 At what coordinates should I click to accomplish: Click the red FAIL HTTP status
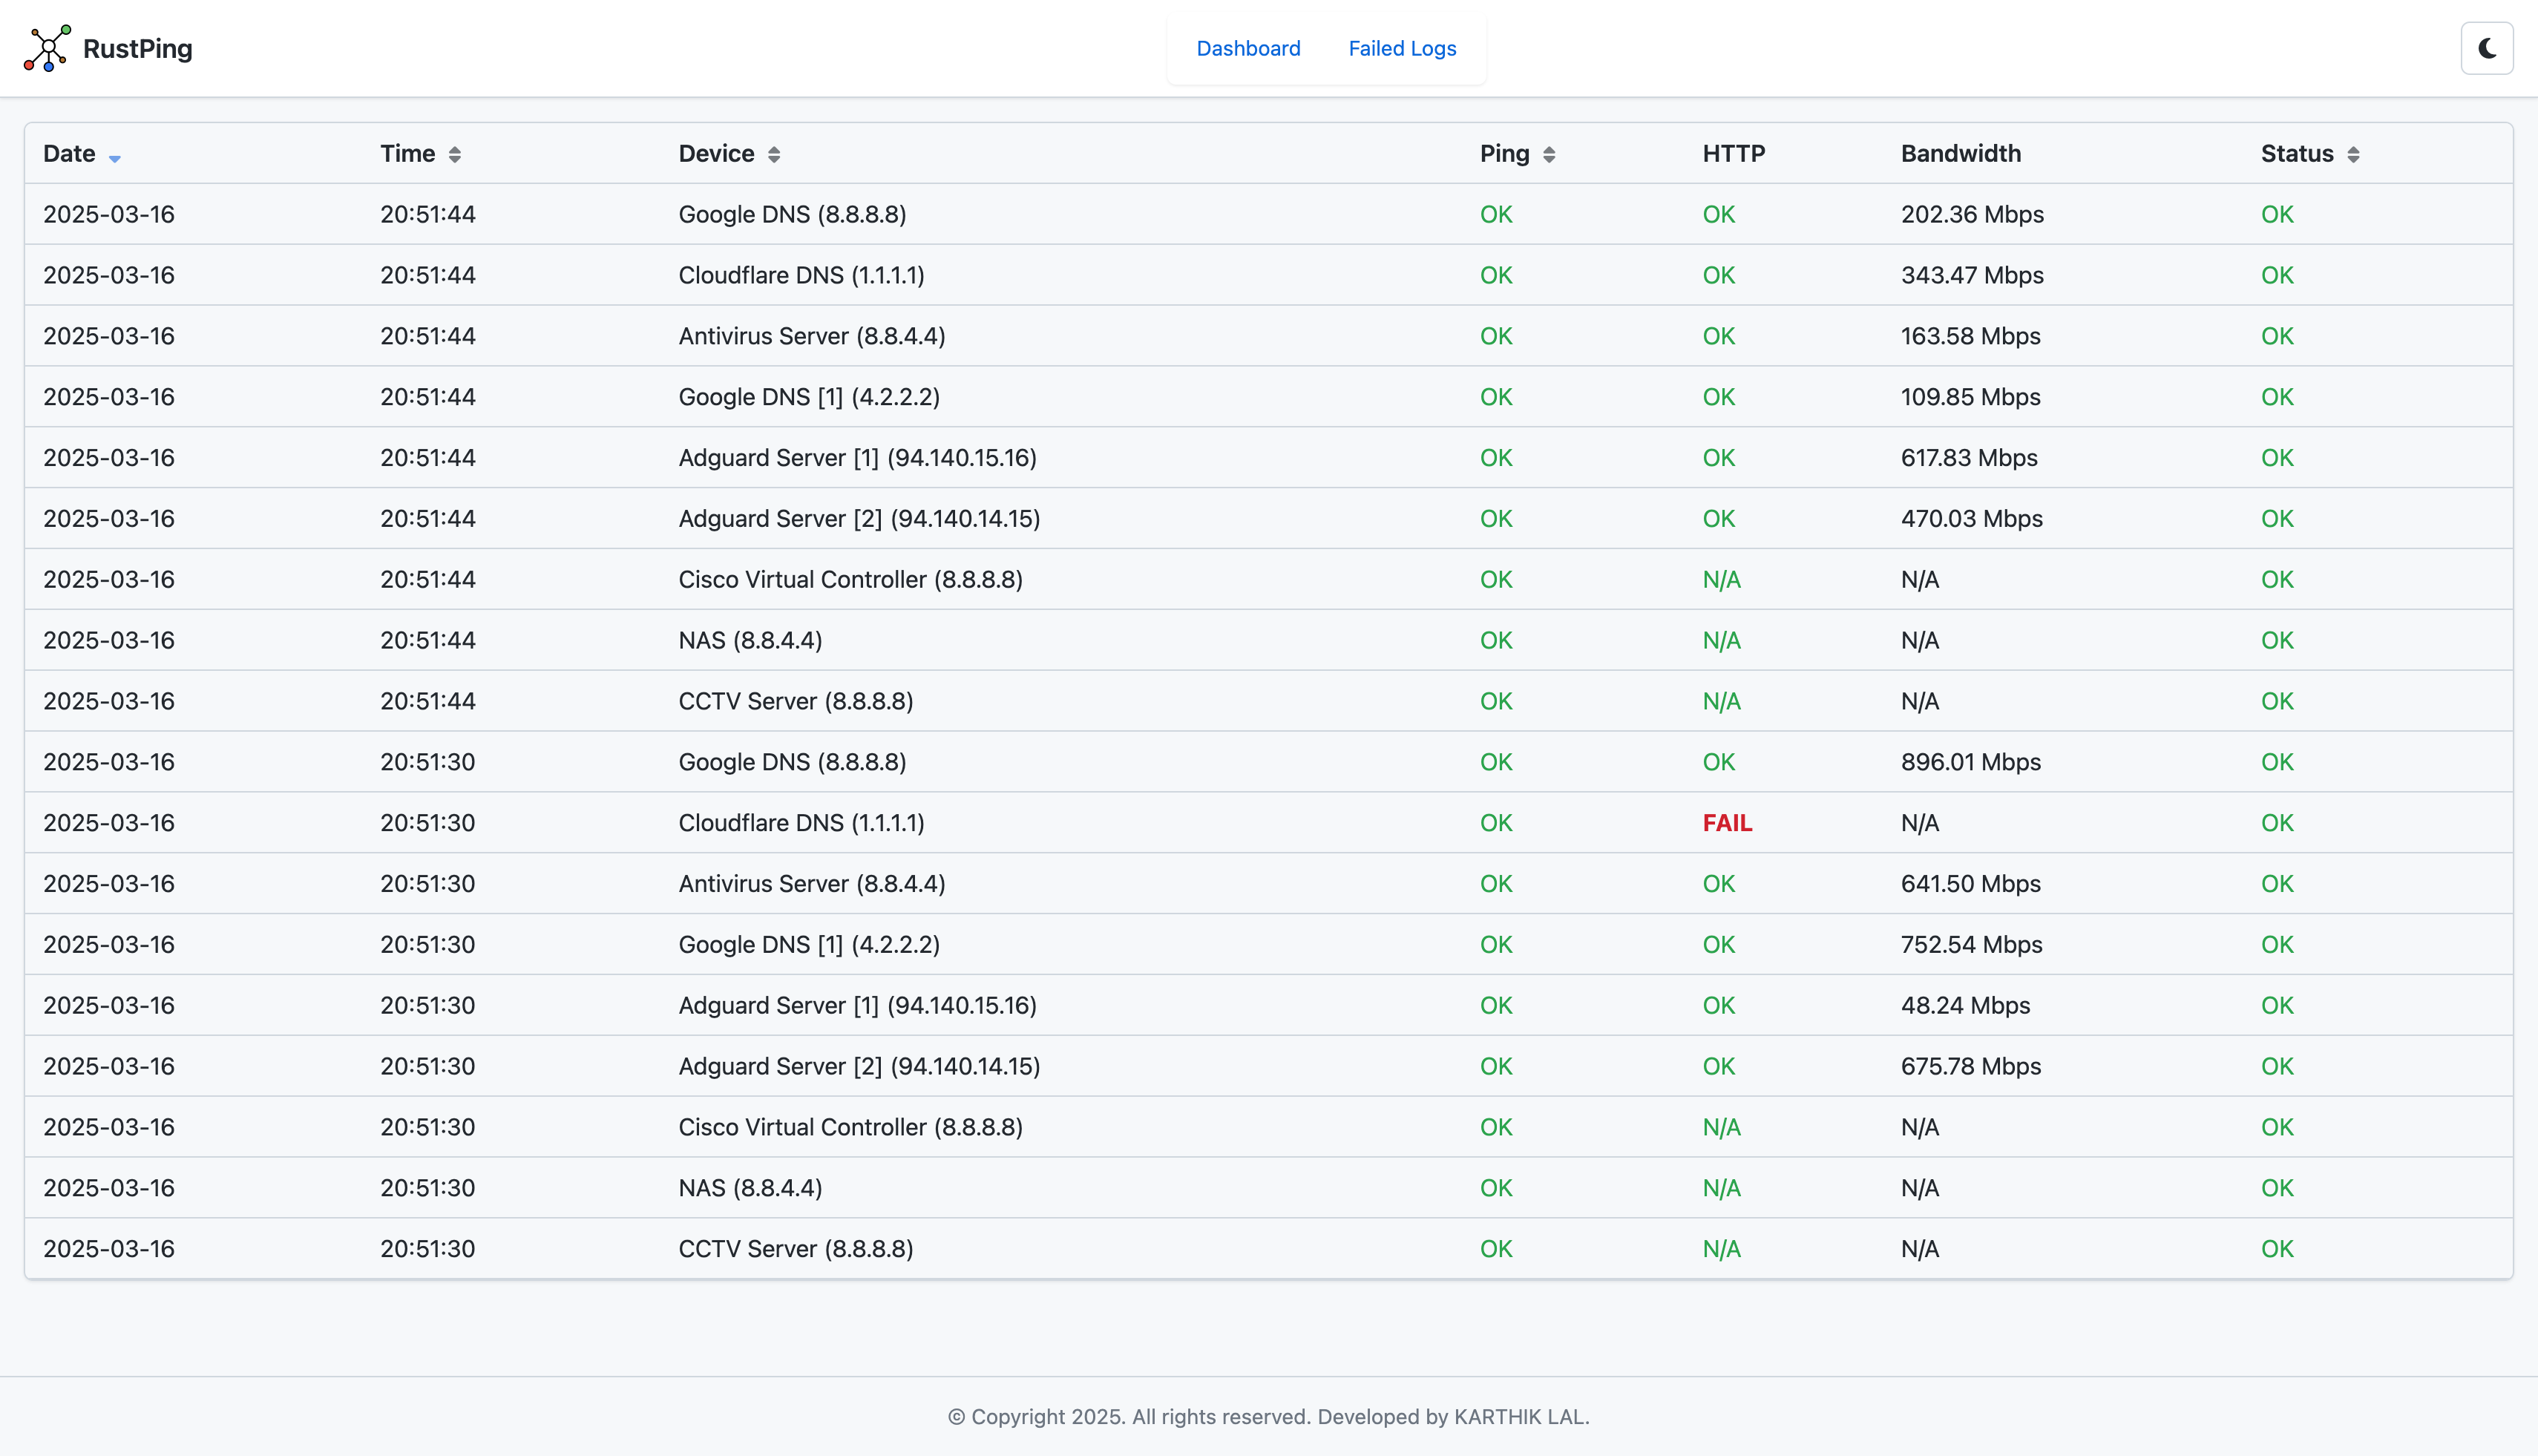(x=1727, y=823)
